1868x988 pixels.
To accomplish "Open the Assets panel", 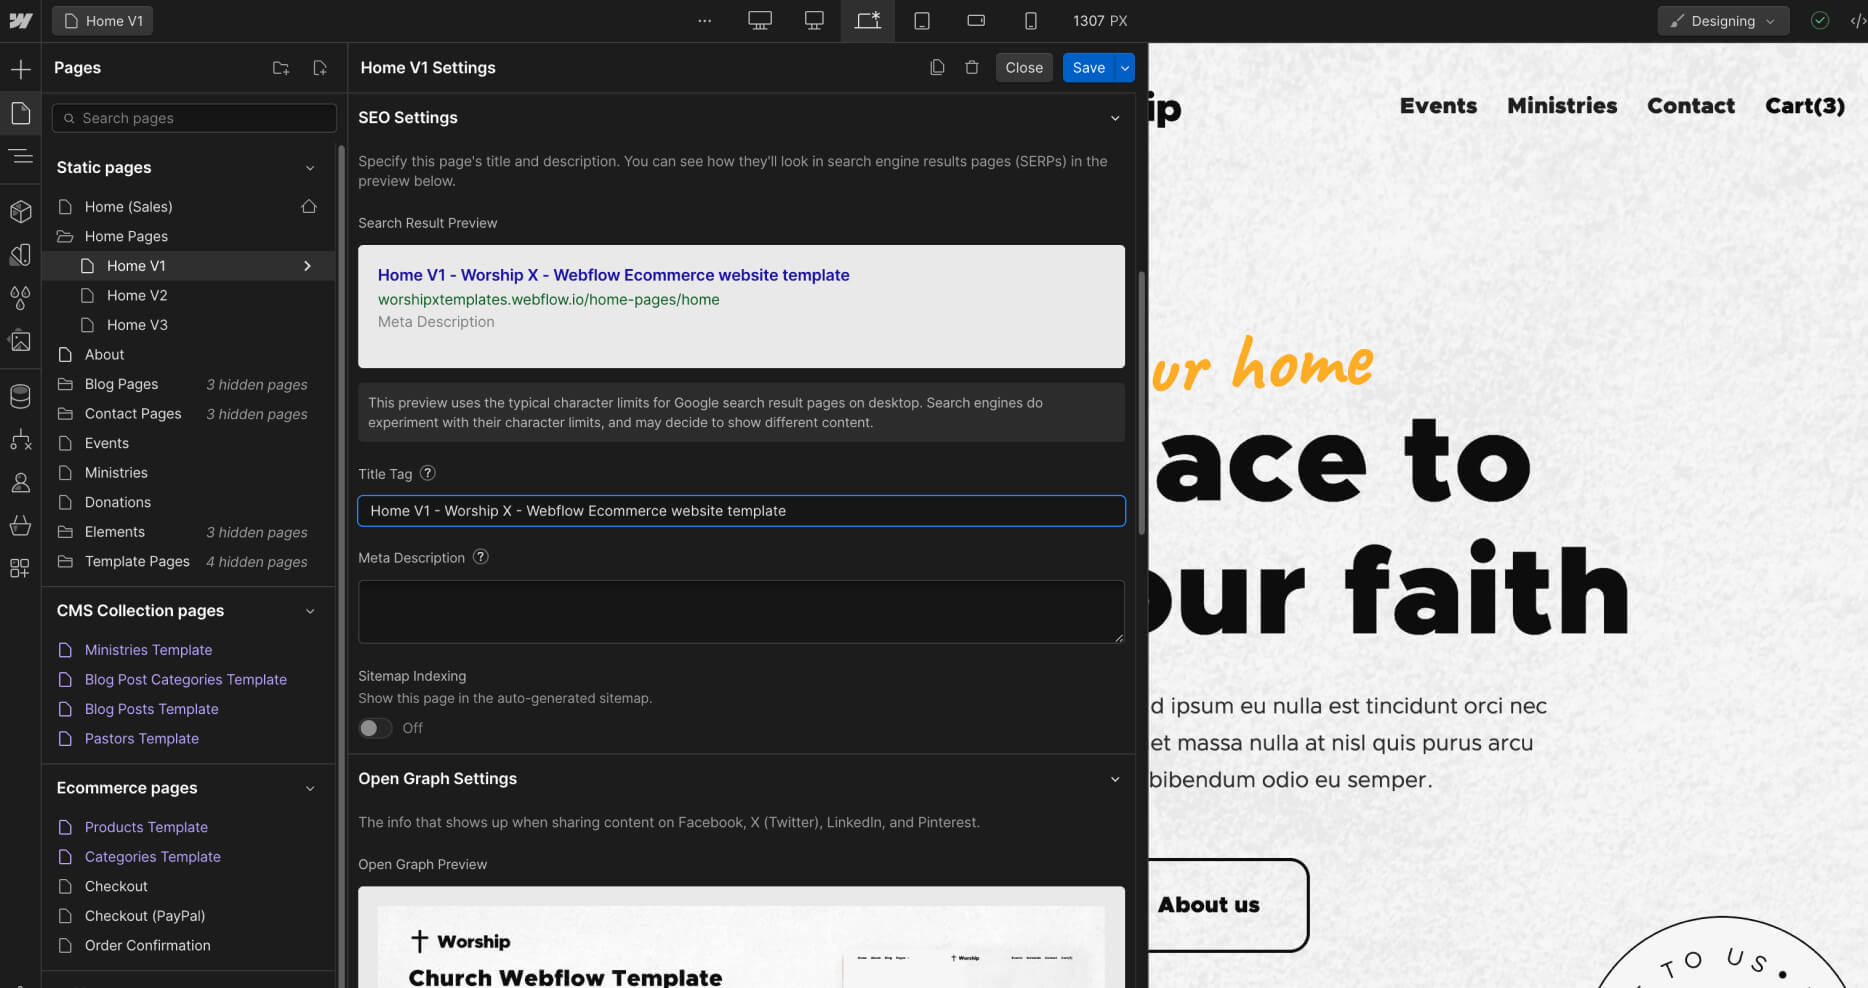I will [21, 340].
